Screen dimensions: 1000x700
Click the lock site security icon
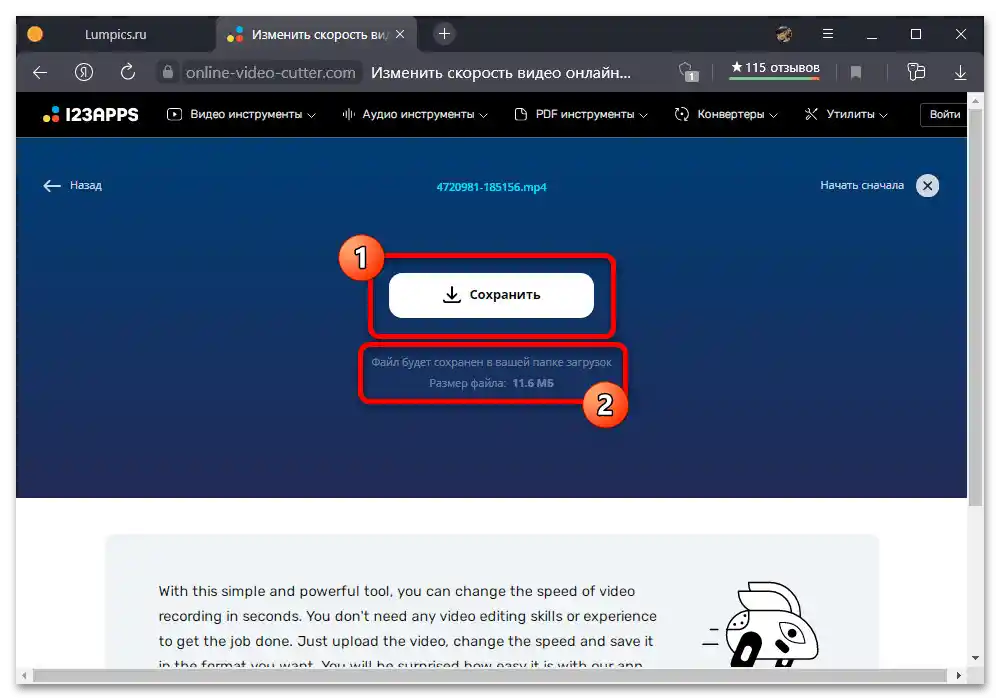(x=168, y=72)
